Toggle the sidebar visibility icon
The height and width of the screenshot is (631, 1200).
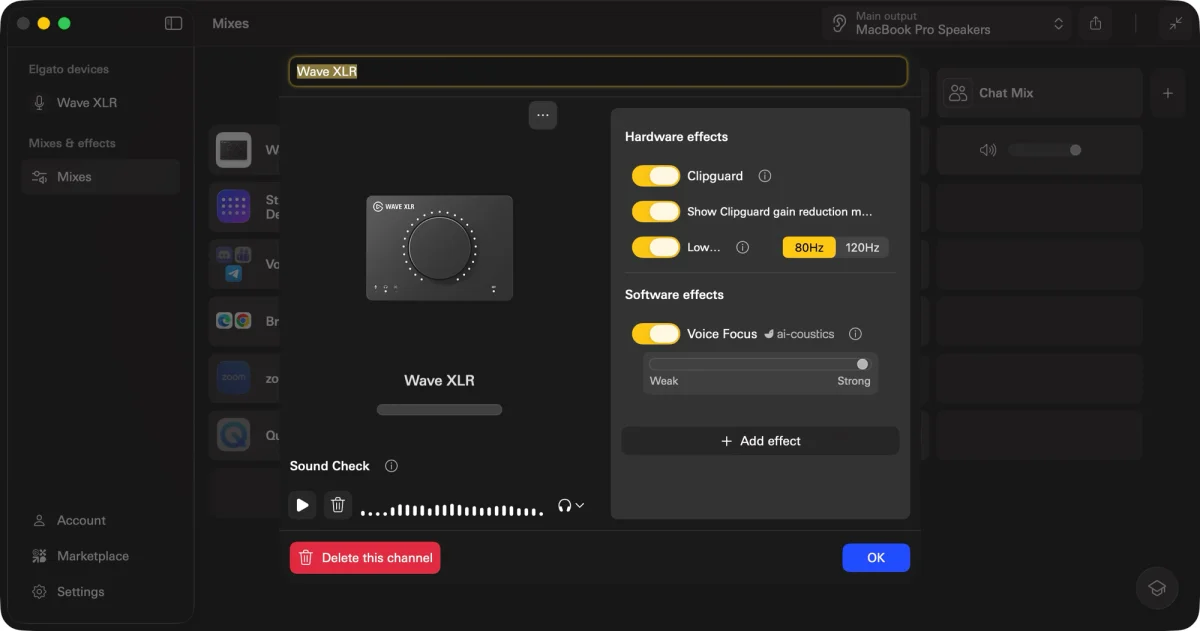[x=173, y=23]
